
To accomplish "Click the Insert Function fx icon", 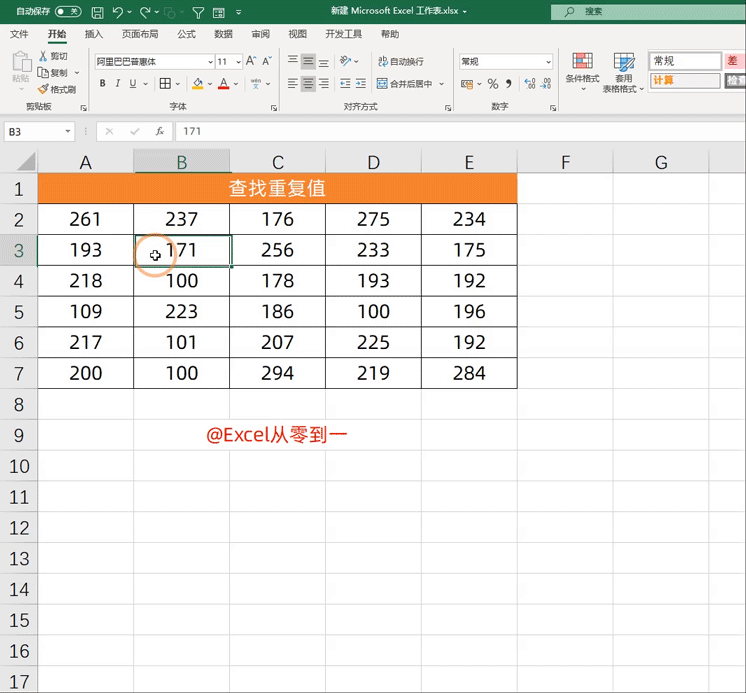I will pos(160,131).
